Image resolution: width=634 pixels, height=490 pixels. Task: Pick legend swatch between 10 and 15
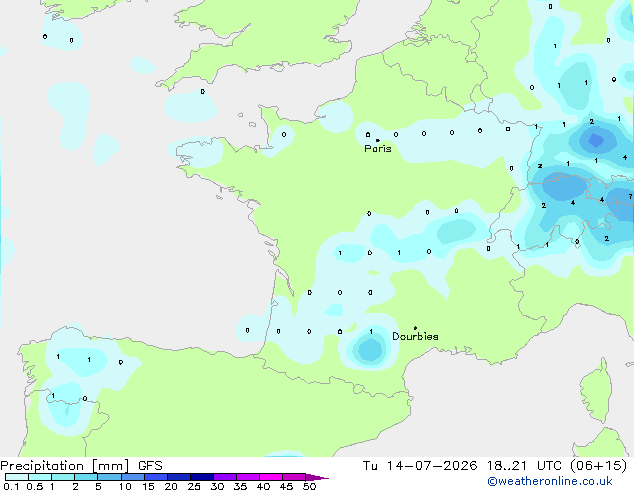[x=133, y=477]
